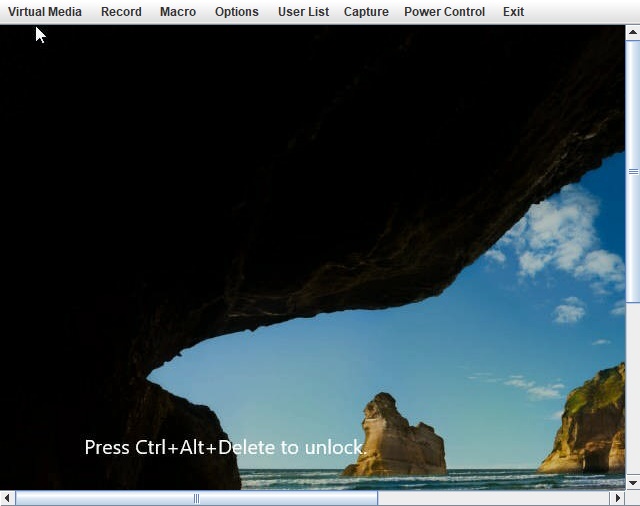Click the horizontal scrollbar thumb
The width and height of the screenshot is (640, 506).
(196, 498)
